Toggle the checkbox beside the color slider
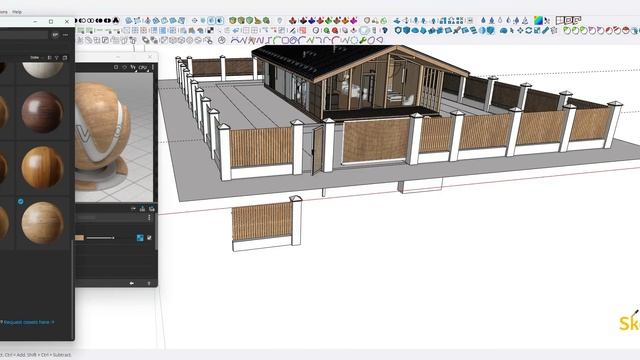 coord(149,238)
